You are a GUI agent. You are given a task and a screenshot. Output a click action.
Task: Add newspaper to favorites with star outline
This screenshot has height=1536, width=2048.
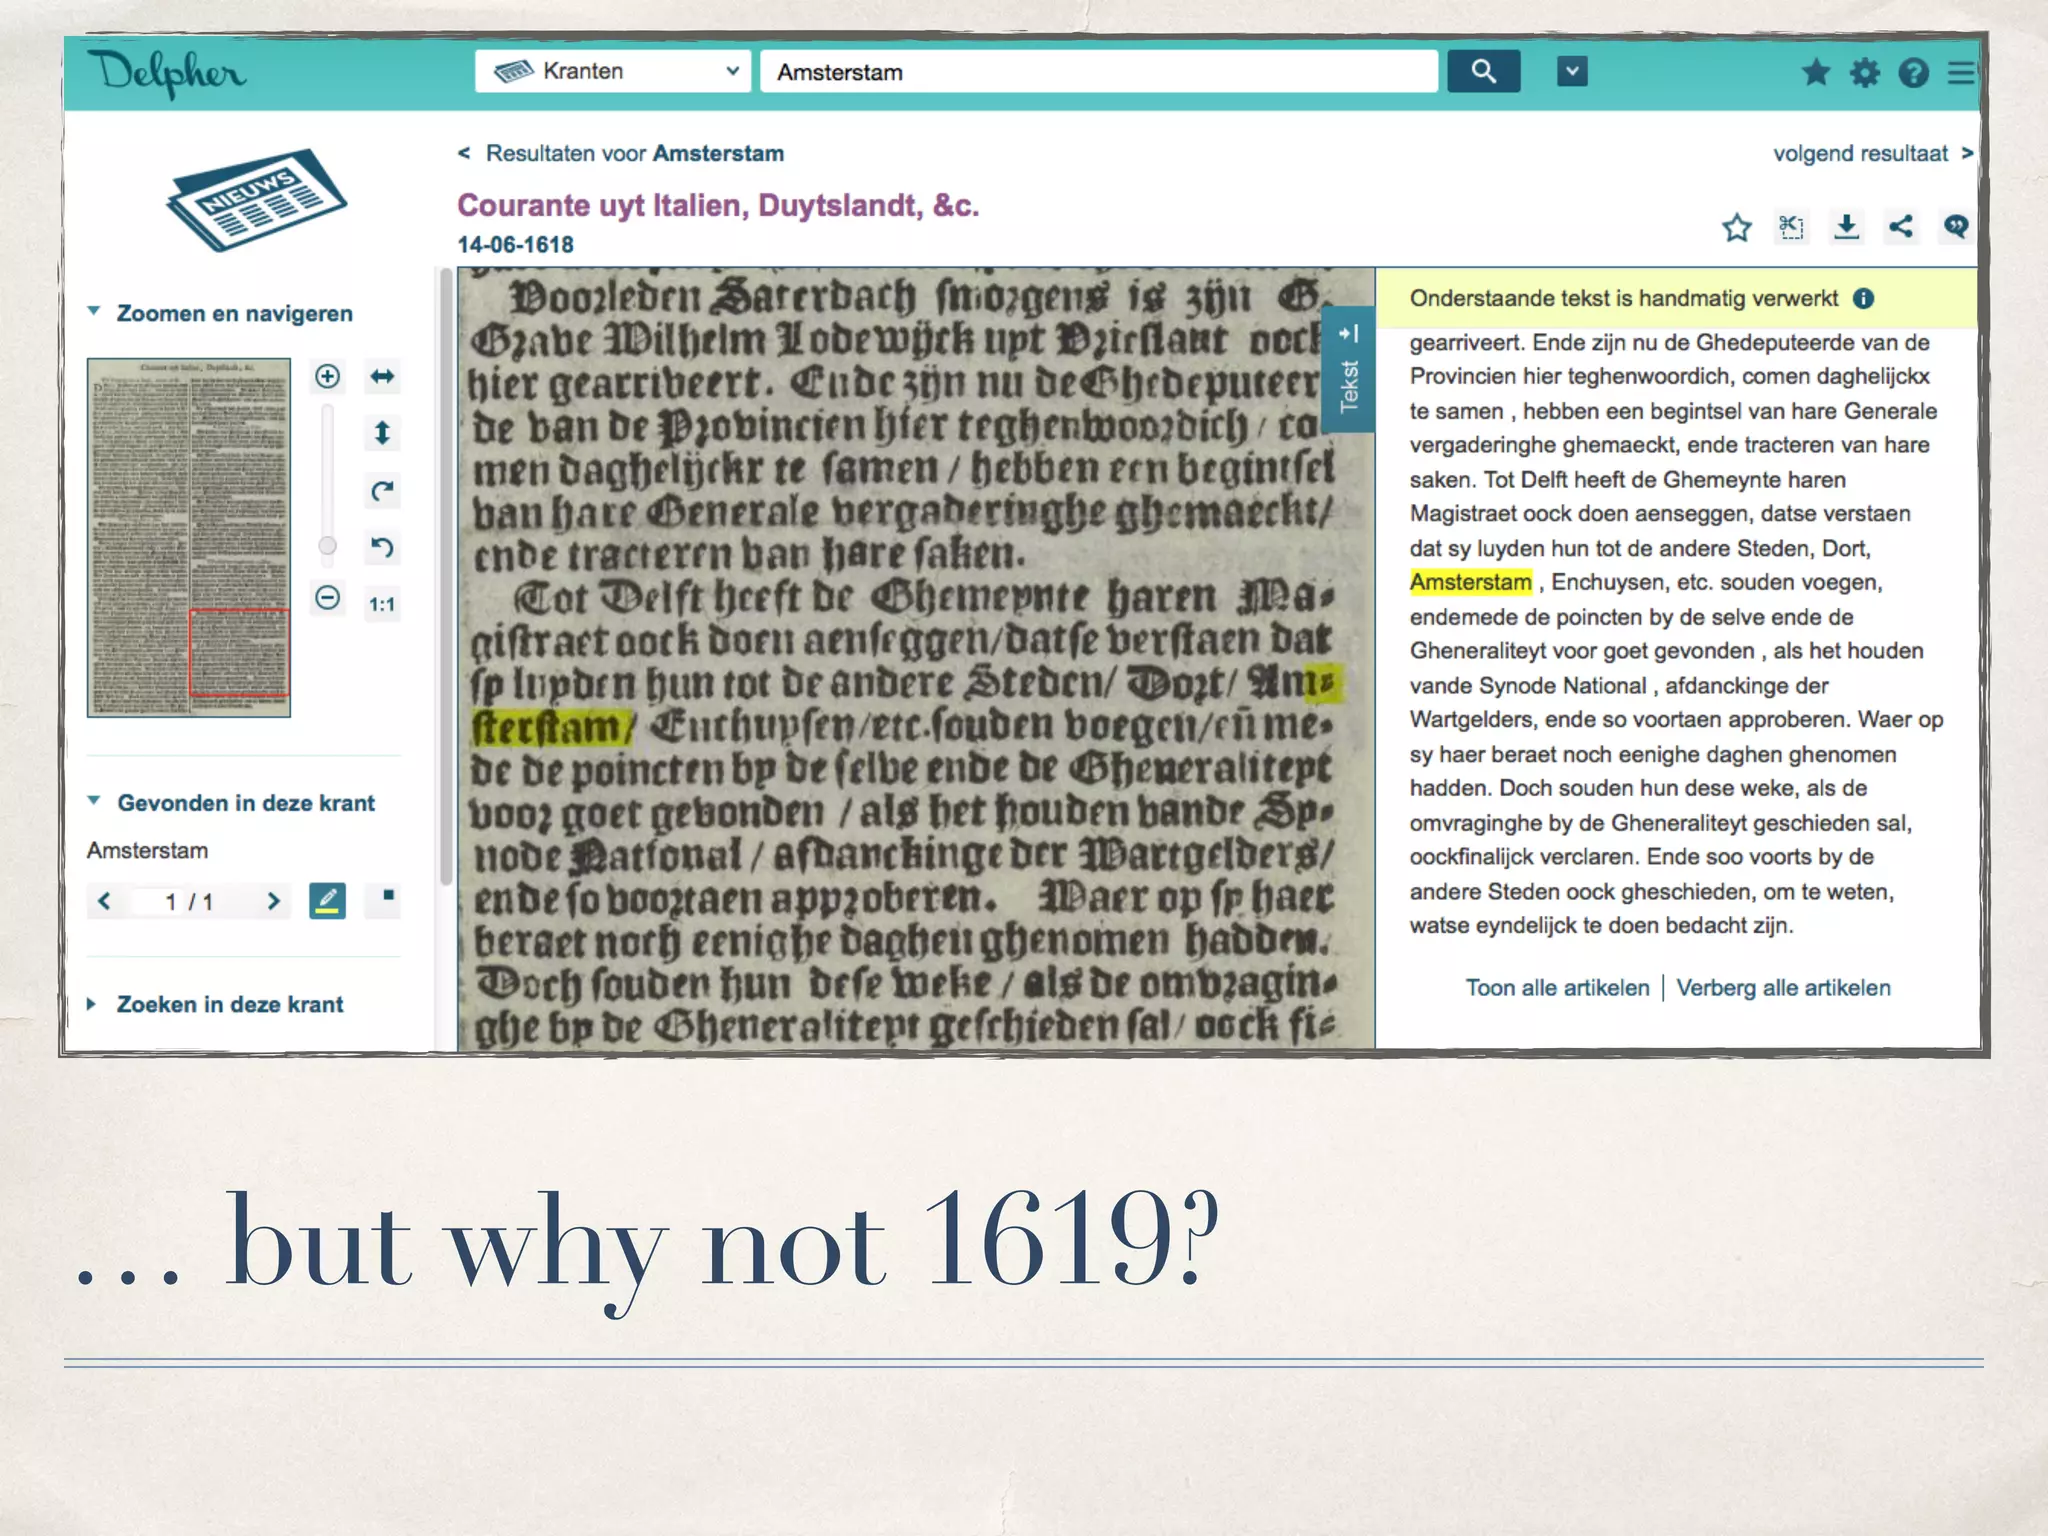coord(1737,227)
